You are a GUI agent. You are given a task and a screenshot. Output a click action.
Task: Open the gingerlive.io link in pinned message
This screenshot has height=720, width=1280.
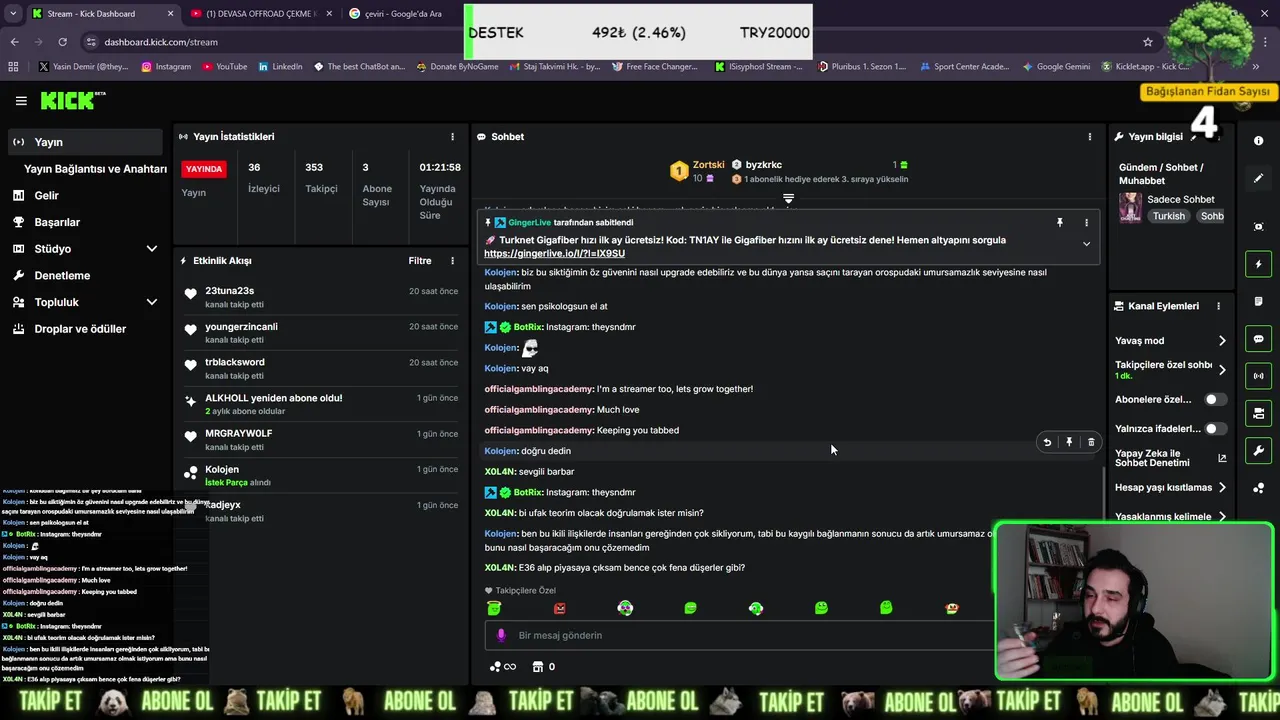click(x=554, y=254)
